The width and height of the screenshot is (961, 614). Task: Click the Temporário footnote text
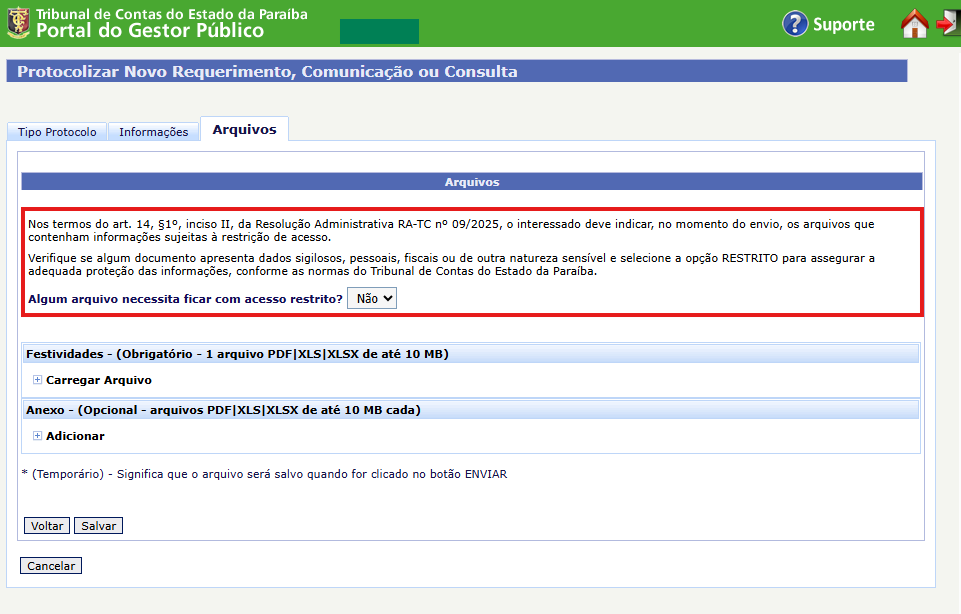click(264, 474)
